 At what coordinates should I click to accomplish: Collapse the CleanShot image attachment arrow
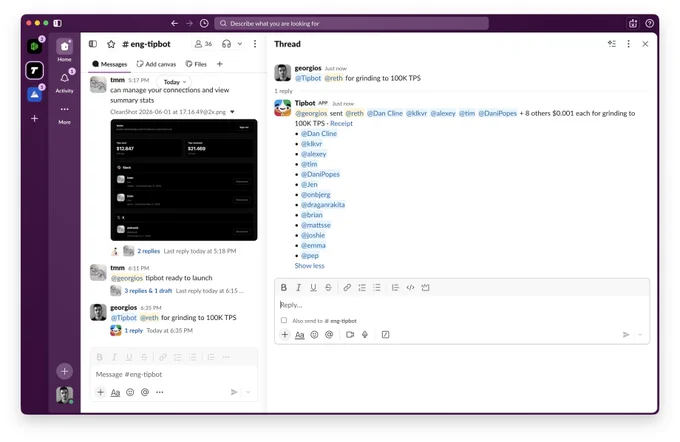232,112
